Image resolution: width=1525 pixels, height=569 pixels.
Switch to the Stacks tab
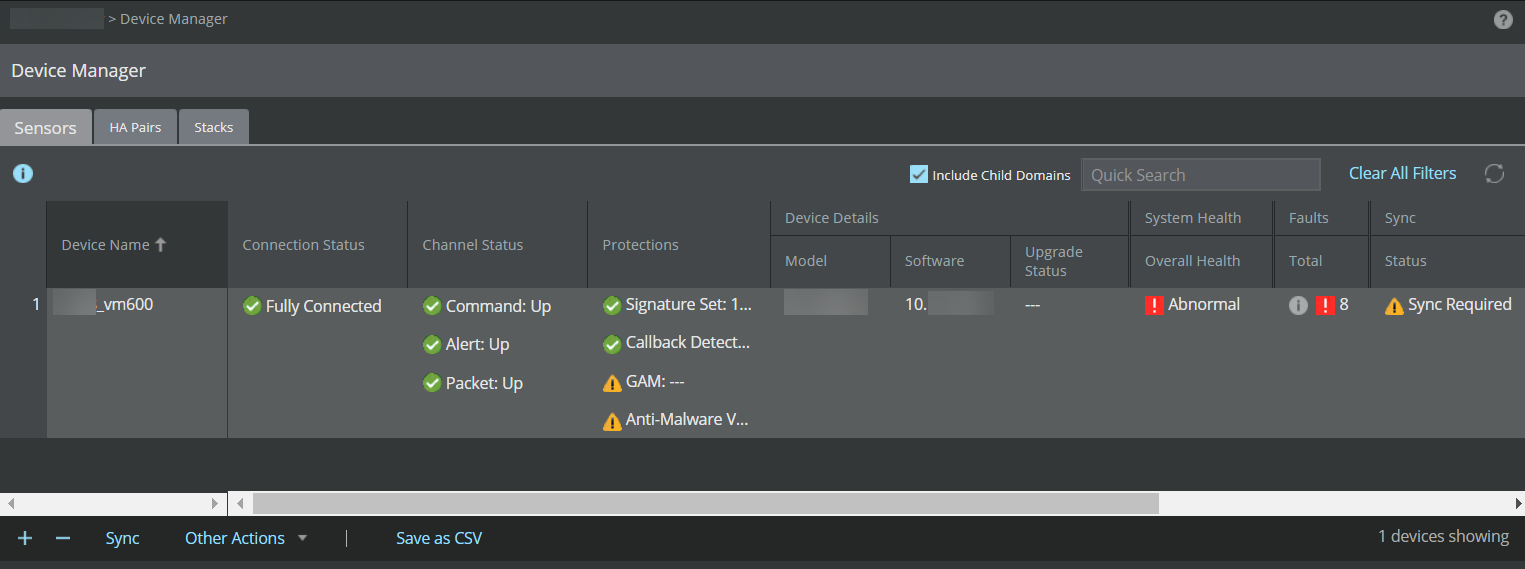click(x=214, y=128)
